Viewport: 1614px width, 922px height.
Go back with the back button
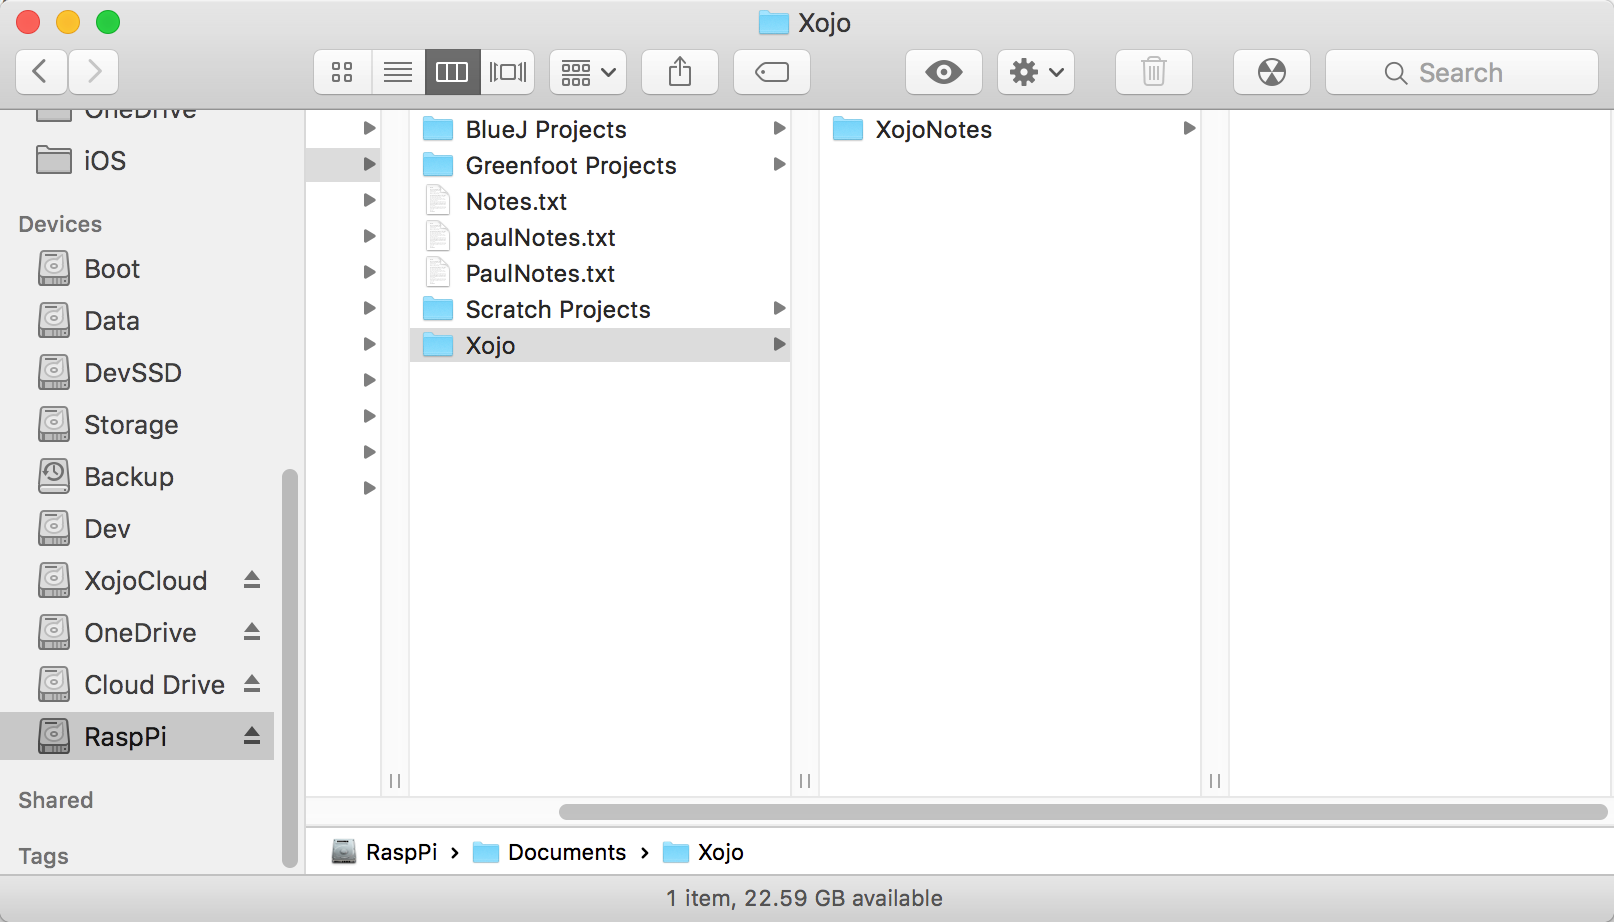coord(41,72)
